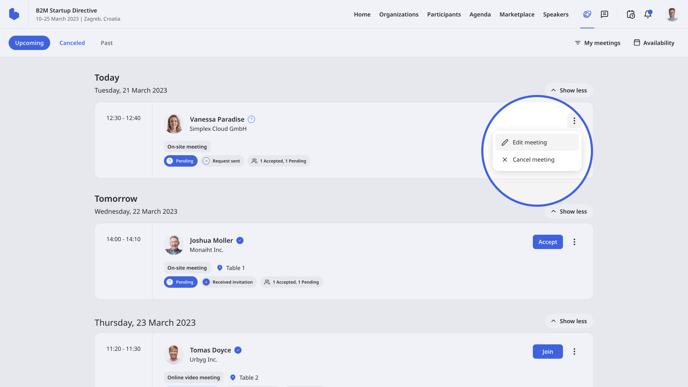
Task: Collapse Thursday 23 March section
Action: tap(569, 321)
